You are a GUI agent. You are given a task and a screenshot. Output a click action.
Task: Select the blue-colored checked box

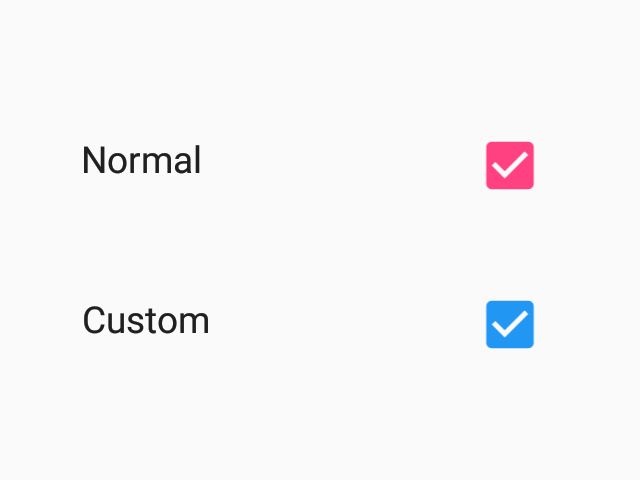pyautogui.click(x=510, y=324)
